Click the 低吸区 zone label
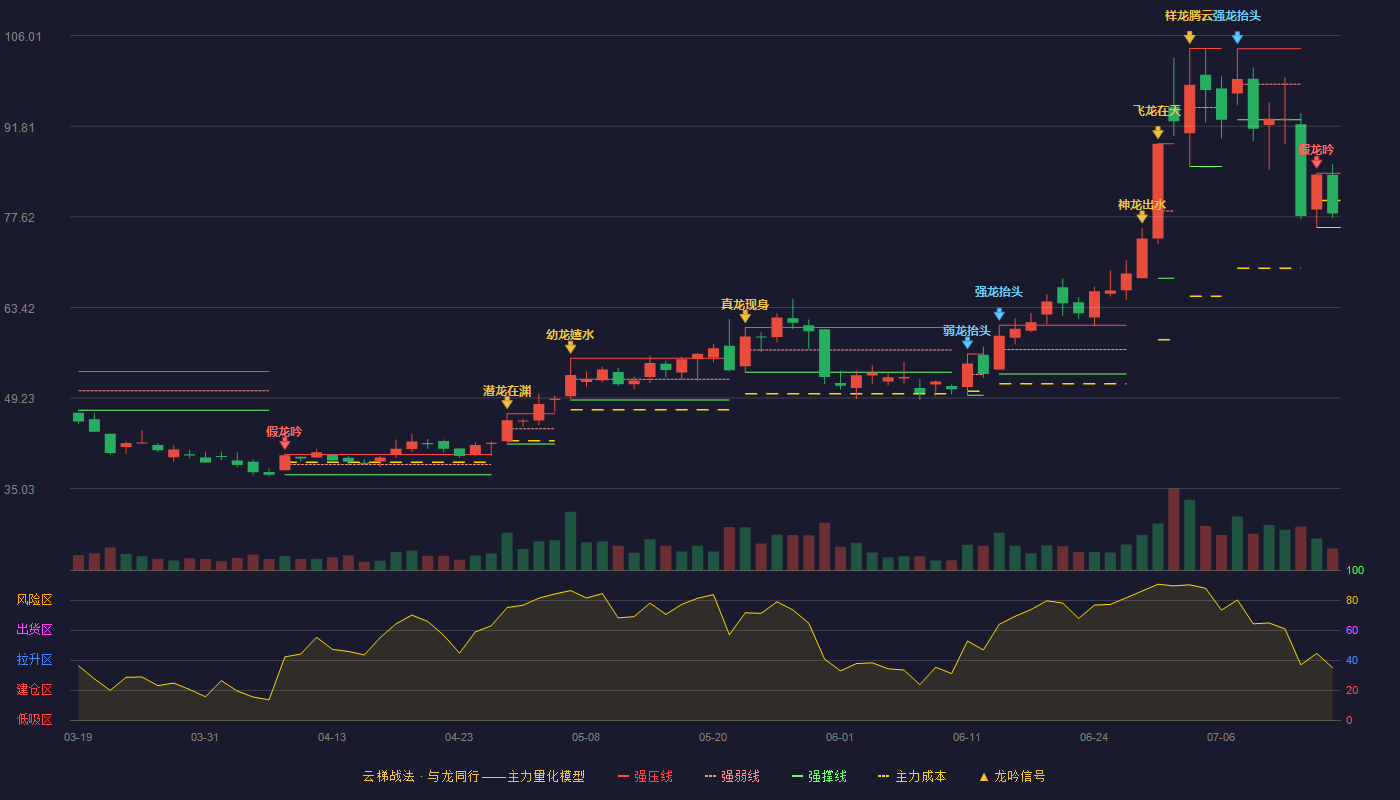 click(x=34, y=719)
